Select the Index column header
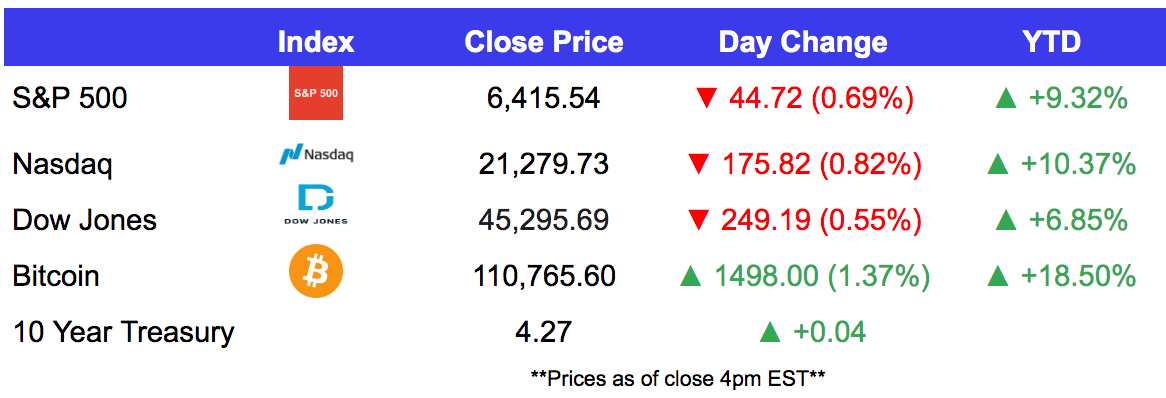 tap(316, 42)
